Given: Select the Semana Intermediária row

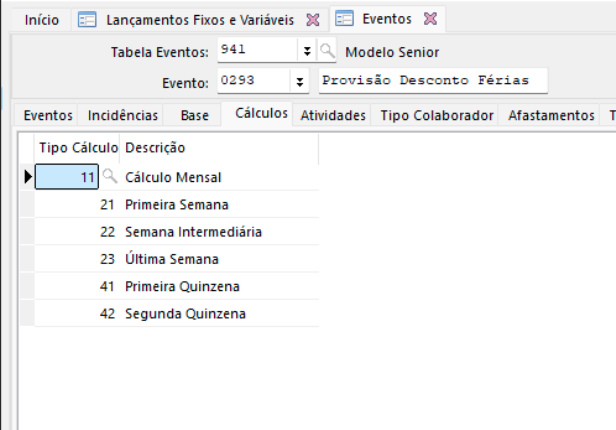Looking at the screenshot, I should 193,232.
